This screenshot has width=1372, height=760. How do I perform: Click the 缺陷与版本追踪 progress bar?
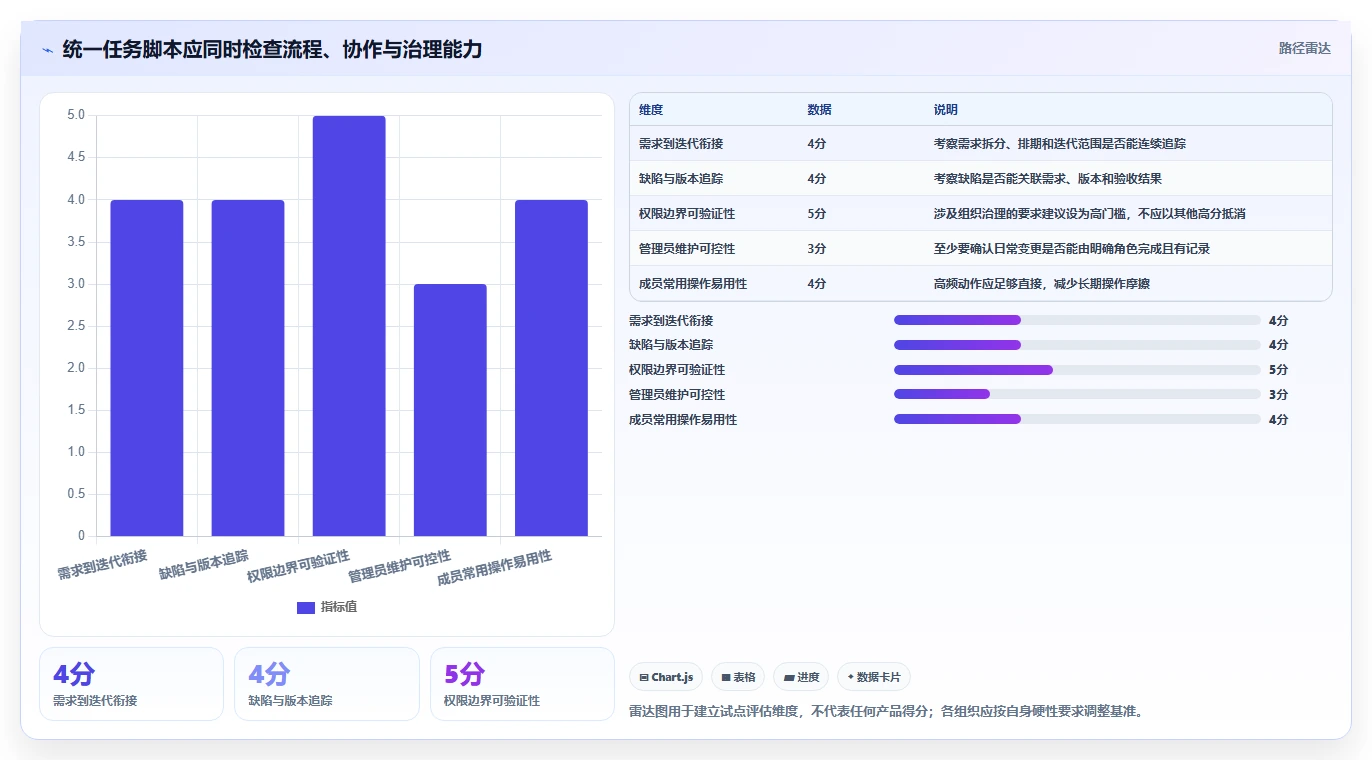[x=1077, y=345]
